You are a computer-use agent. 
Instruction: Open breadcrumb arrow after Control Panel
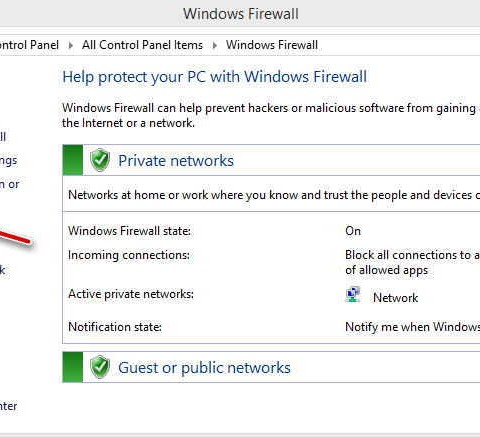pyautogui.click(x=70, y=45)
